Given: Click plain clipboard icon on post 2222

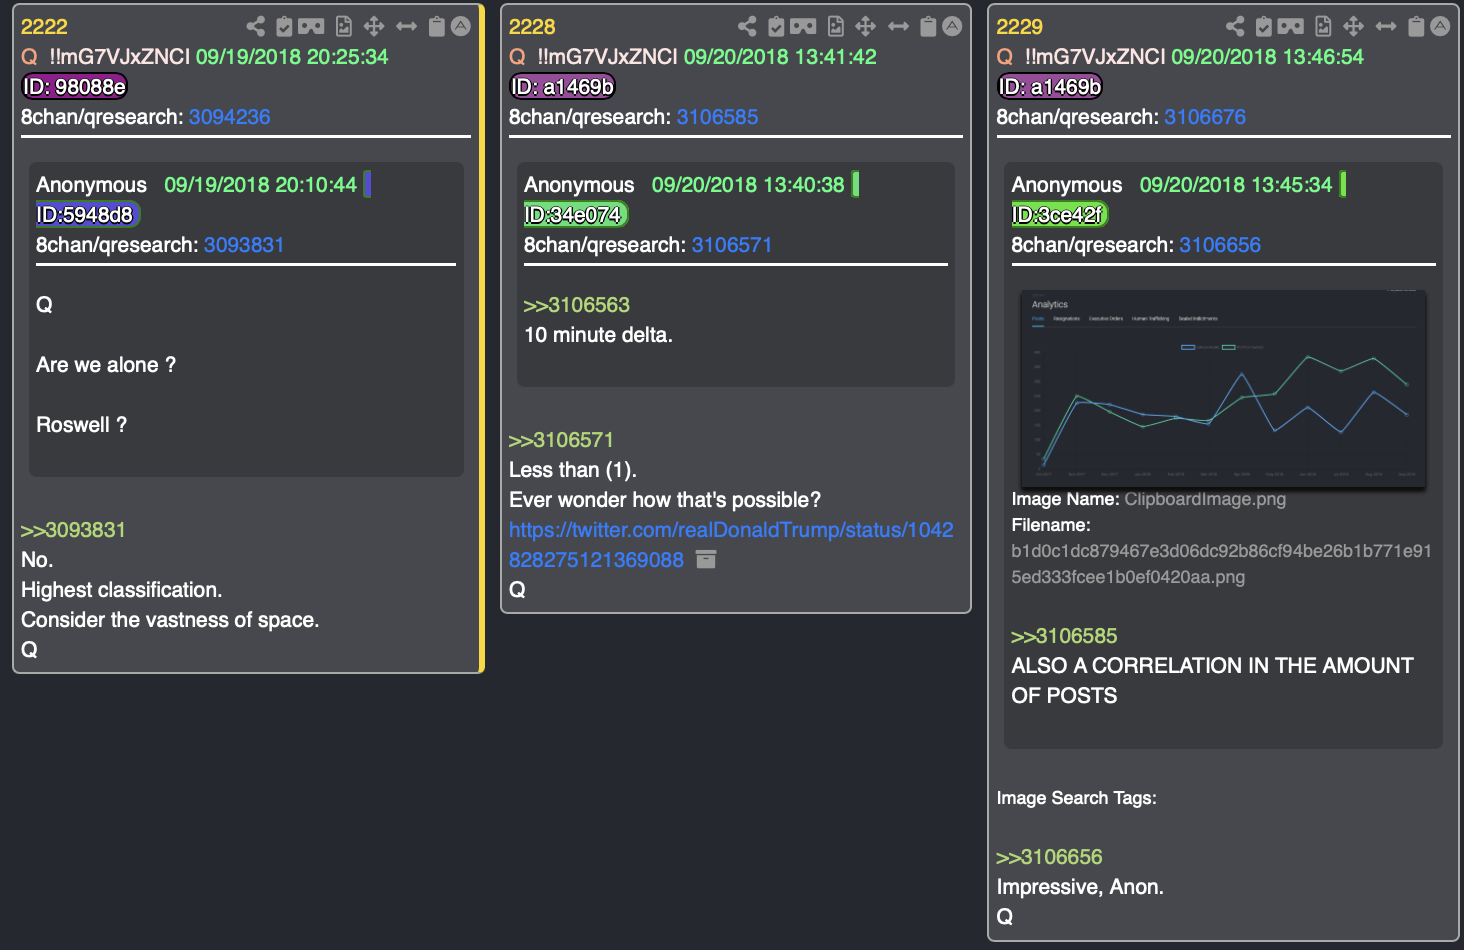Looking at the screenshot, I should click(437, 26).
